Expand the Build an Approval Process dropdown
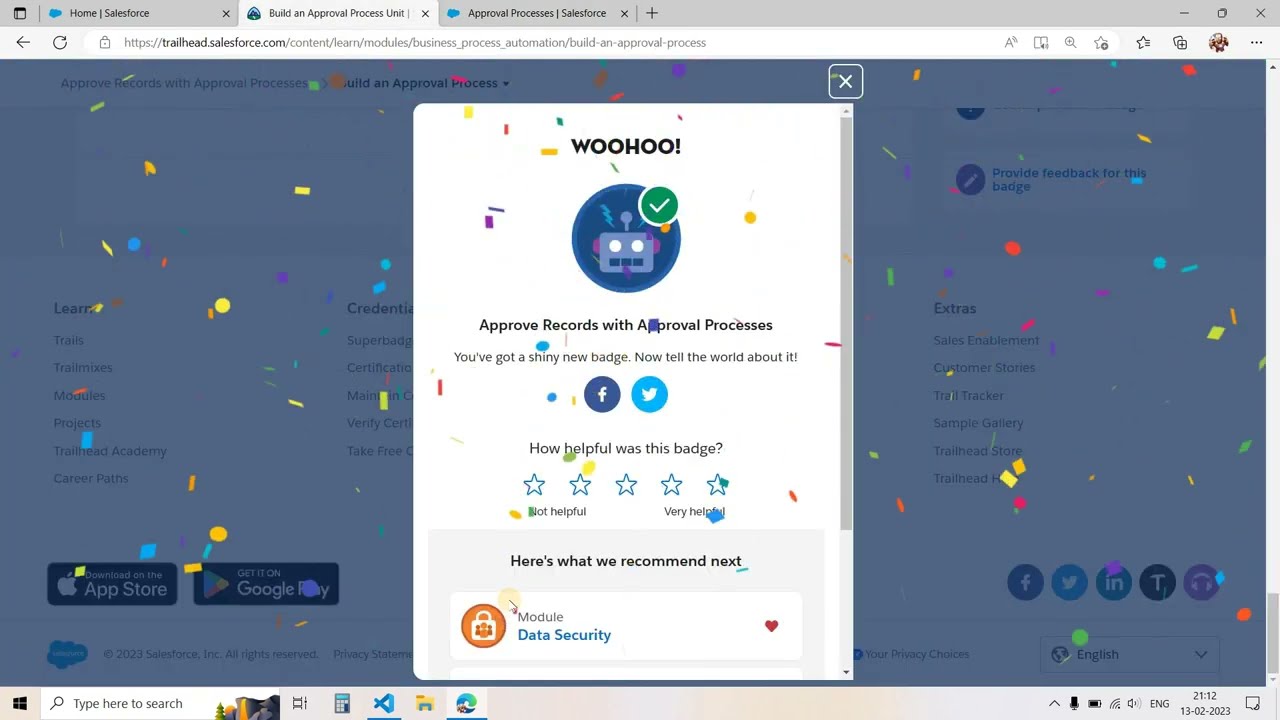The width and height of the screenshot is (1280, 720). 425,83
